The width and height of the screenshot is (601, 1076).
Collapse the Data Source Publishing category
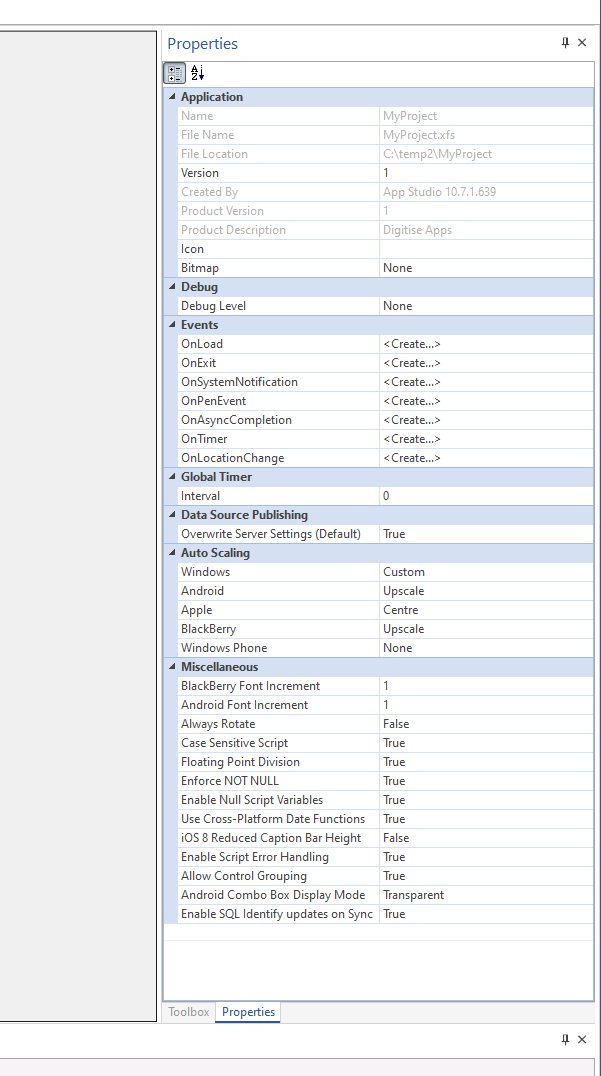pos(172,515)
